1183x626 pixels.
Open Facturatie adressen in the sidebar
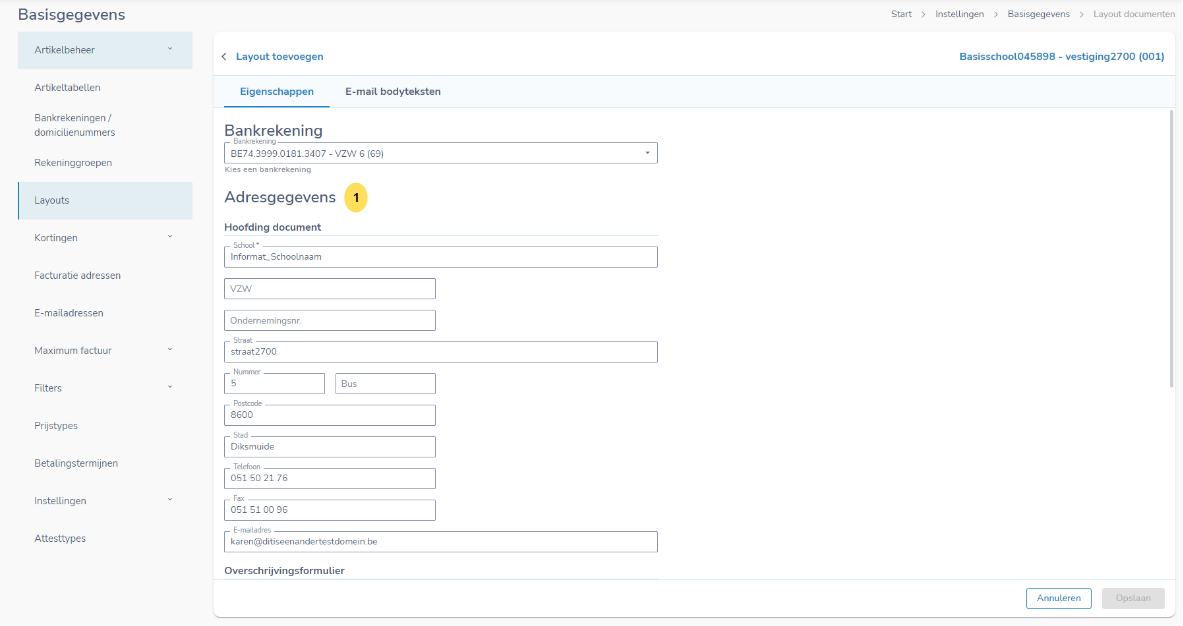[x=77, y=276]
